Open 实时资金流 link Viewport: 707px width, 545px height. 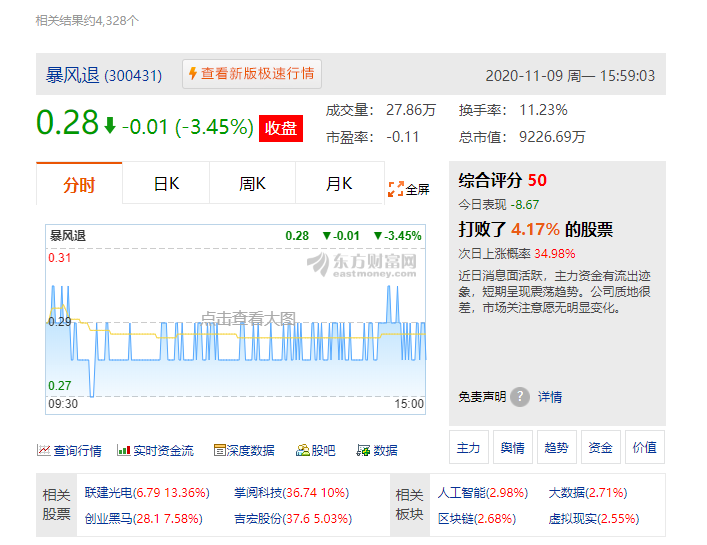(163, 450)
